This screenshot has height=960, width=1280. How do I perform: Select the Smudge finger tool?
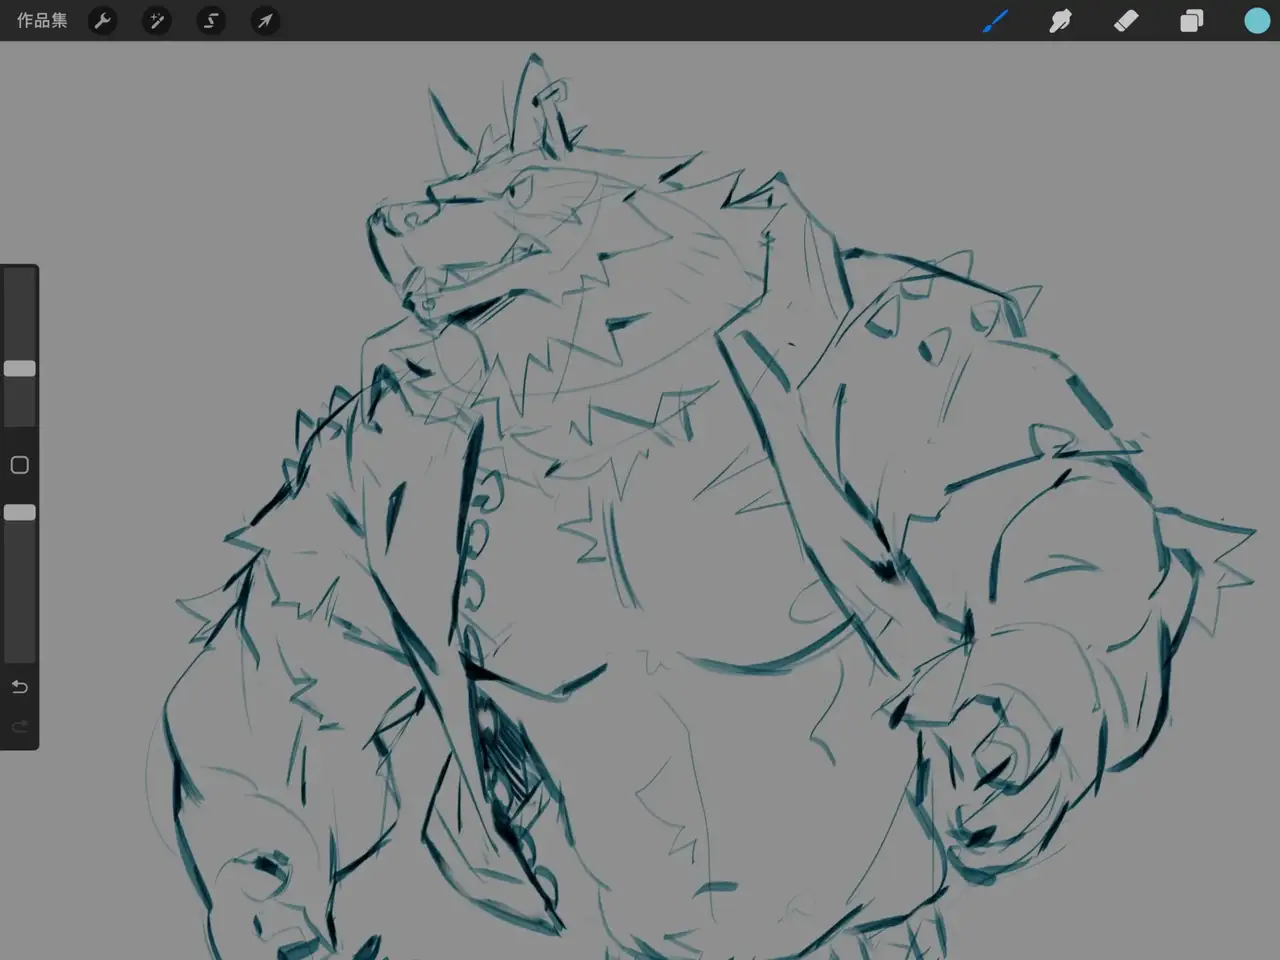tap(1060, 20)
